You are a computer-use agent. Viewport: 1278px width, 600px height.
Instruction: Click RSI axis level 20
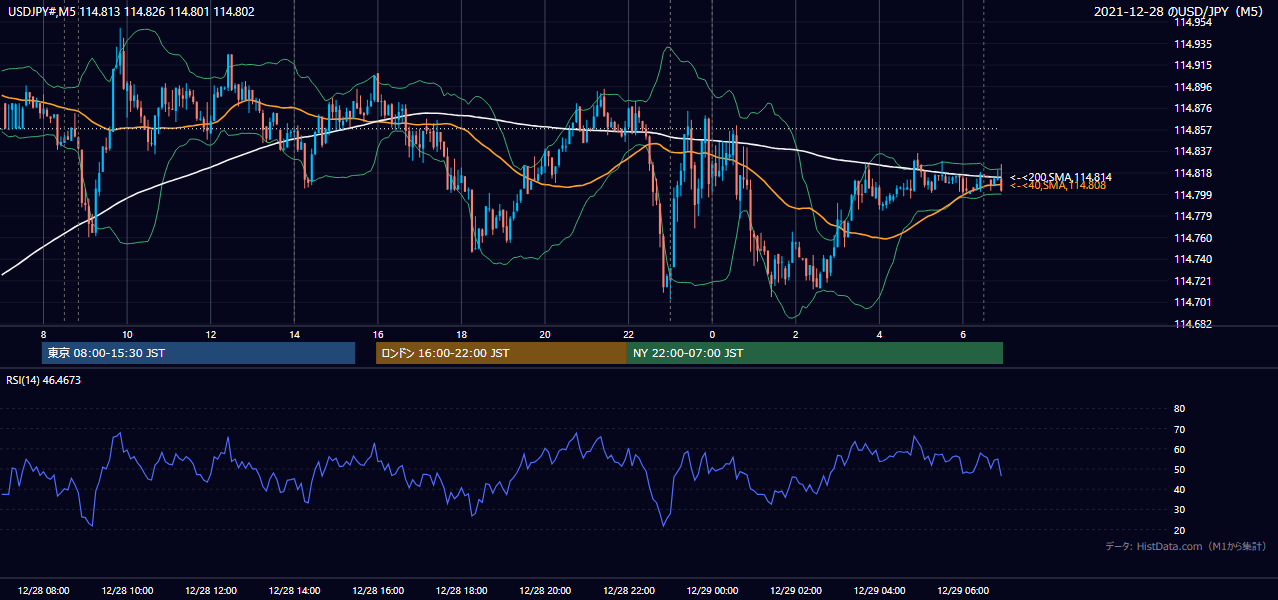(x=1179, y=530)
